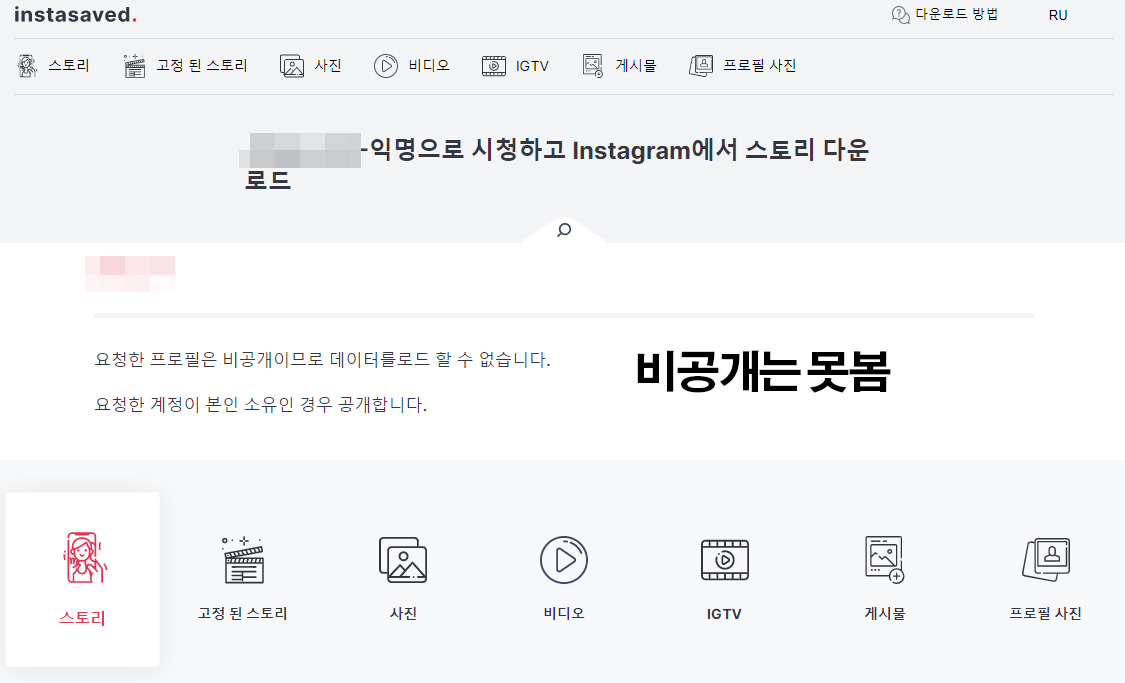
Task: Open the 다운로드 방법 help link
Action: coord(956,14)
